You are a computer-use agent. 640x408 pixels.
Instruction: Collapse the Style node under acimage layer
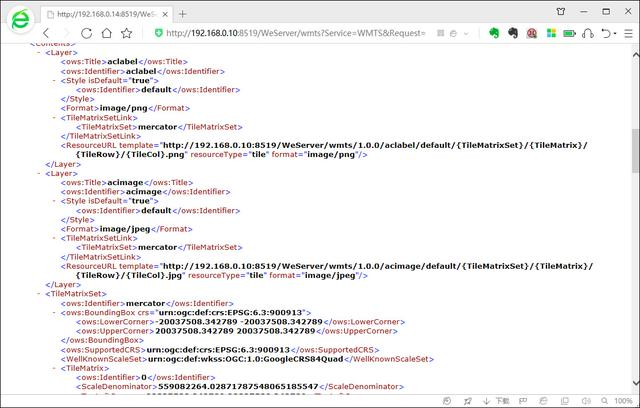pos(54,201)
